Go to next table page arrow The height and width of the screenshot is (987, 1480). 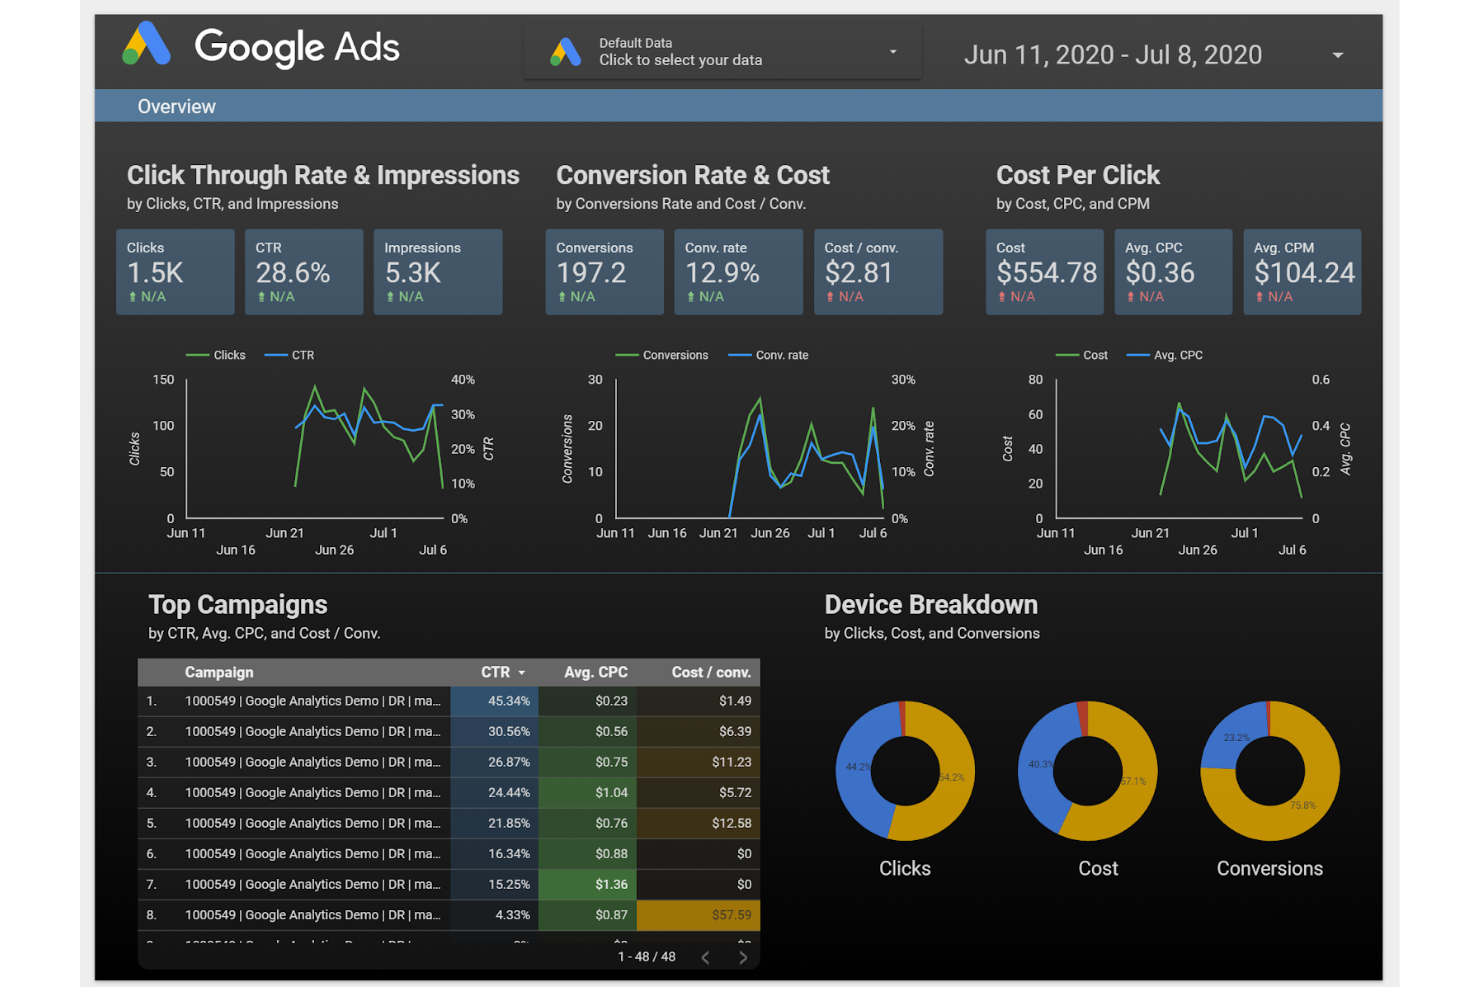coord(743,957)
